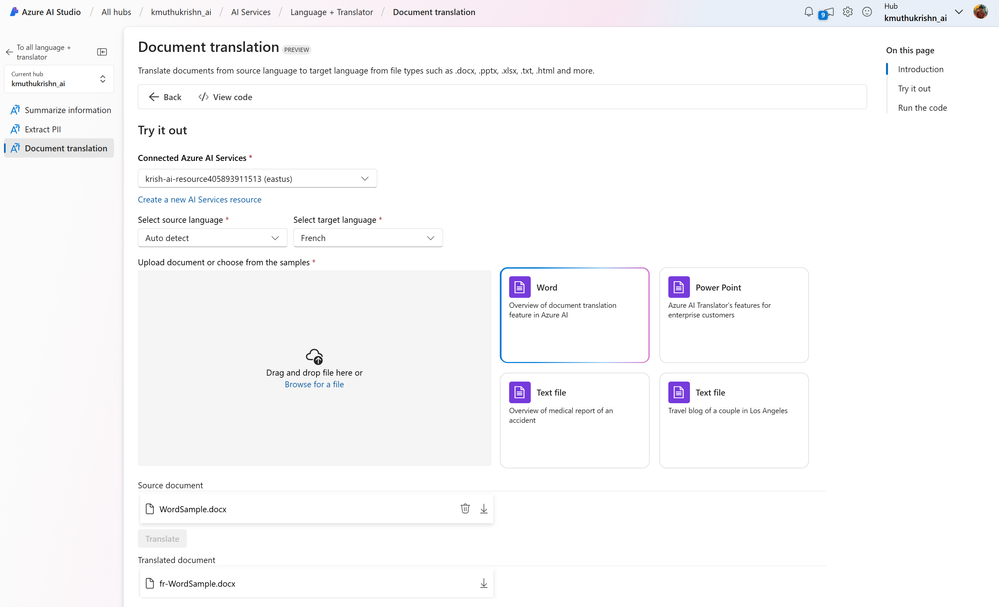Click the Summarize information icon
Viewport: 999px width, 607px height.
pyautogui.click(x=15, y=110)
